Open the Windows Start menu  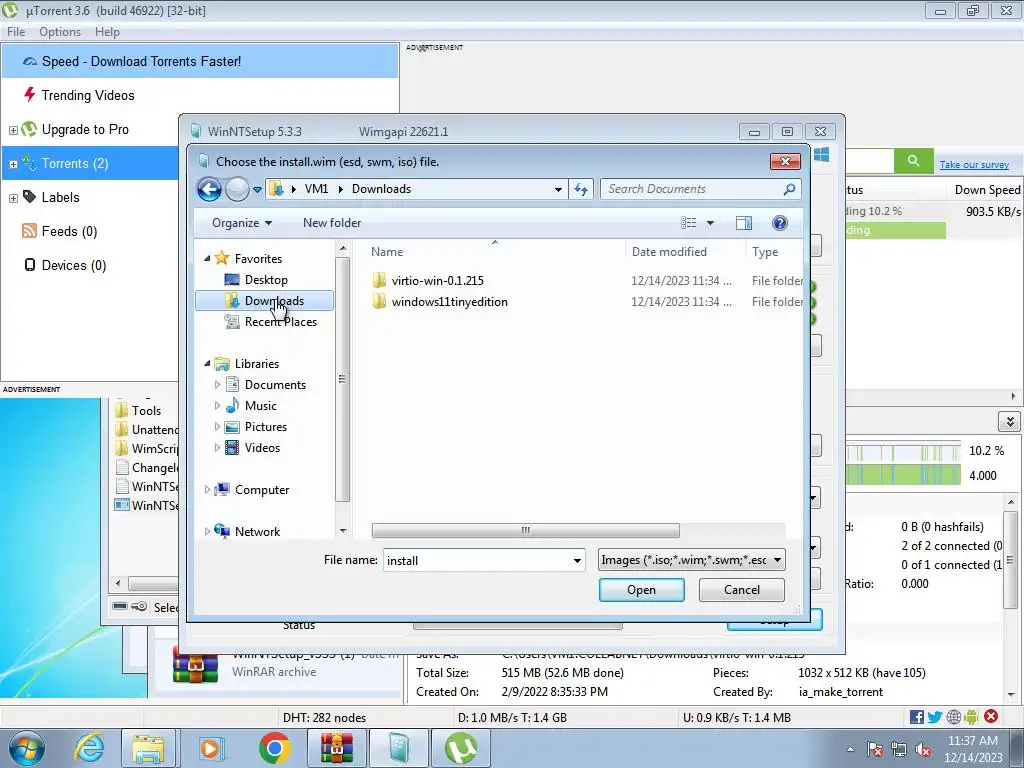point(26,748)
